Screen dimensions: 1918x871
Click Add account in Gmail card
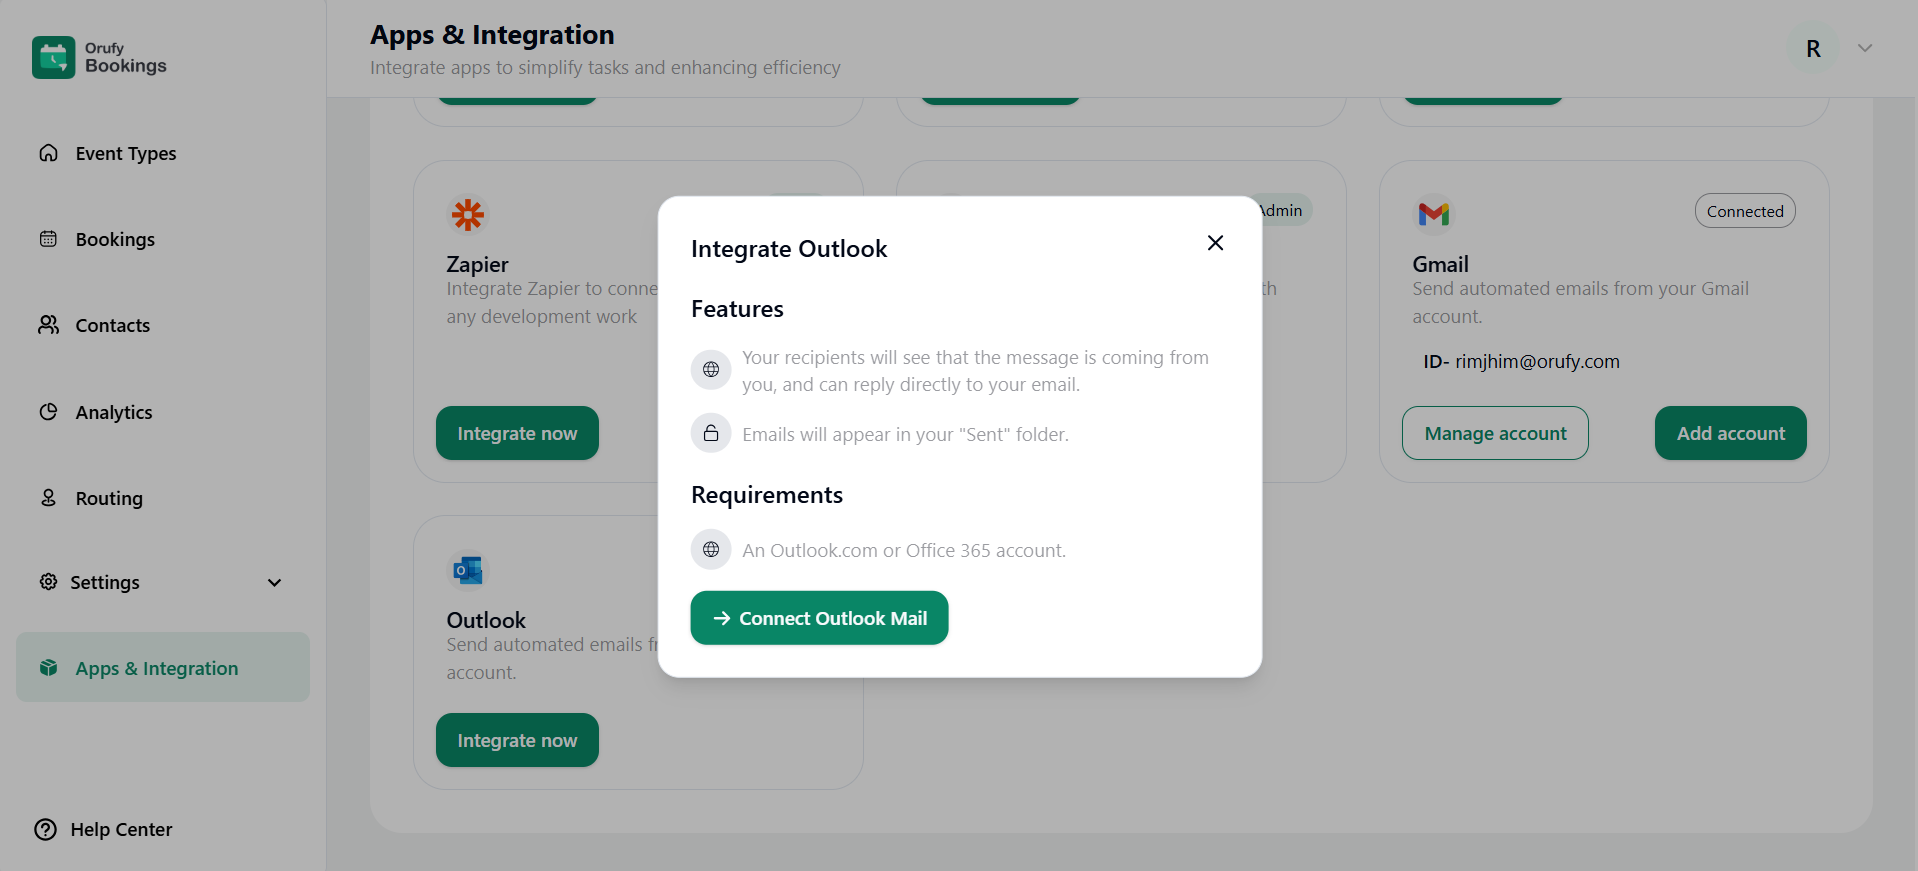point(1729,433)
